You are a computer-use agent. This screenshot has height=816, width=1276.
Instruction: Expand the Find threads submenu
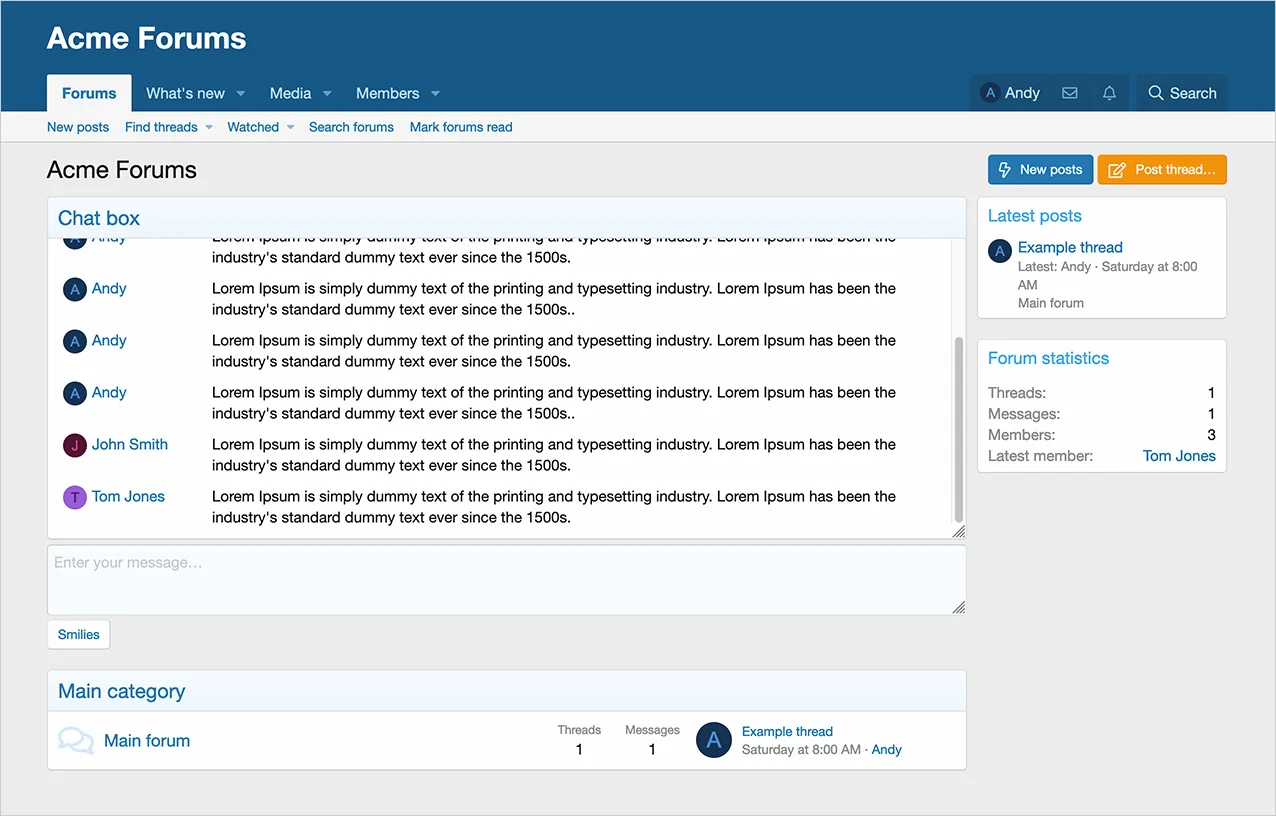(x=209, y=128)
